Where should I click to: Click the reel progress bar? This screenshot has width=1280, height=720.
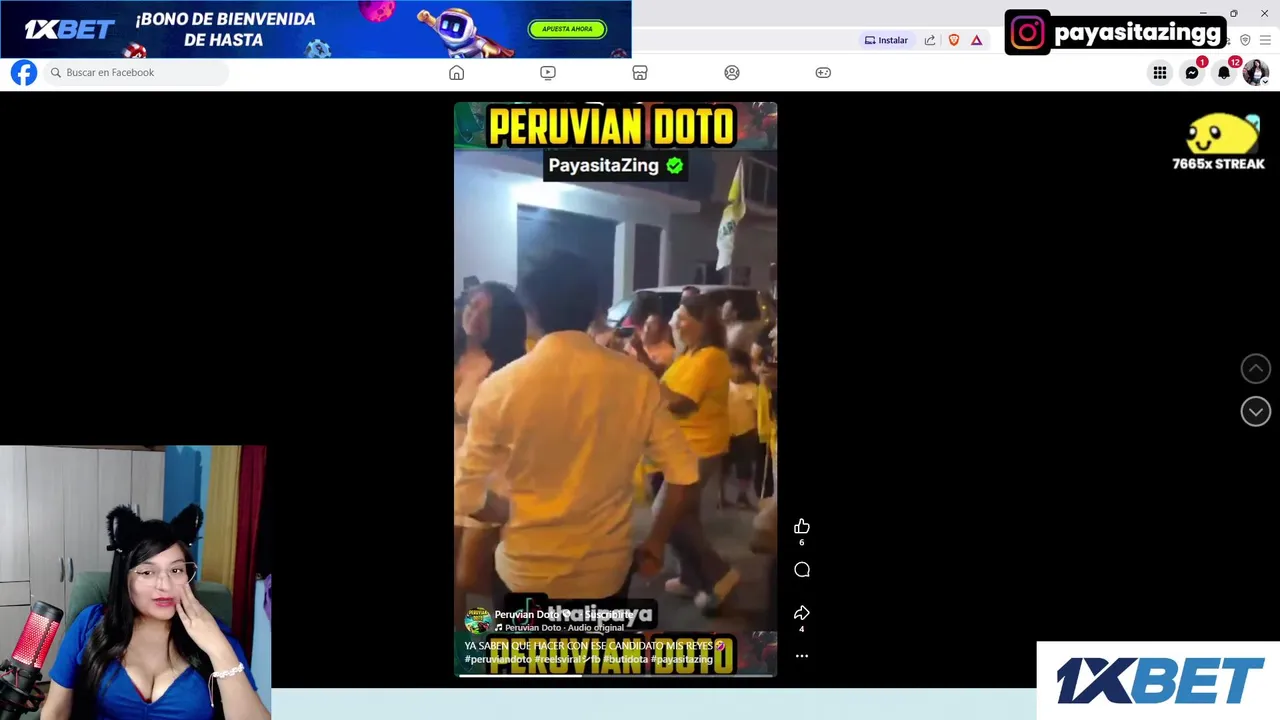615,674
